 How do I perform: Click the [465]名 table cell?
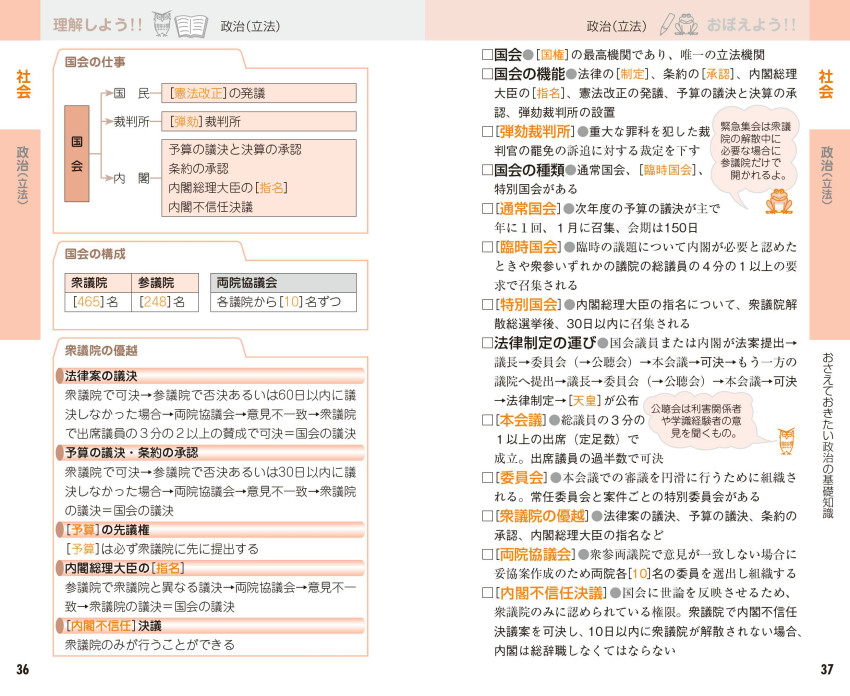(x=98, y=301)
